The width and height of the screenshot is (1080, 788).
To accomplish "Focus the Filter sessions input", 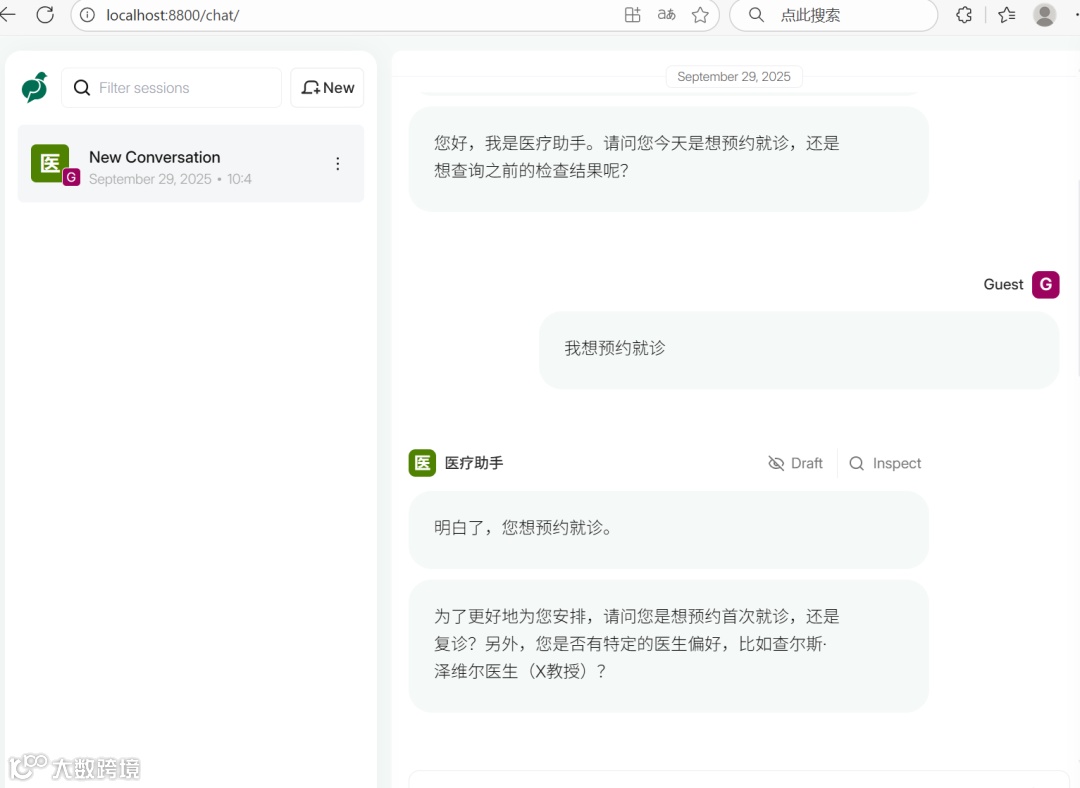I will pyautogui.click(x=172, y=87).
